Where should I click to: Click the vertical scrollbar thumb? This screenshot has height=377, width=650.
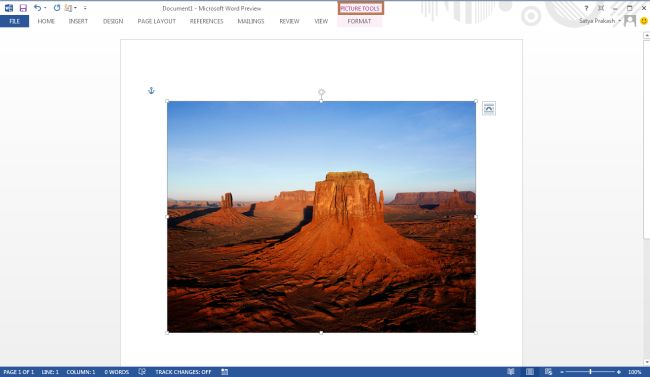coord(646,139)
